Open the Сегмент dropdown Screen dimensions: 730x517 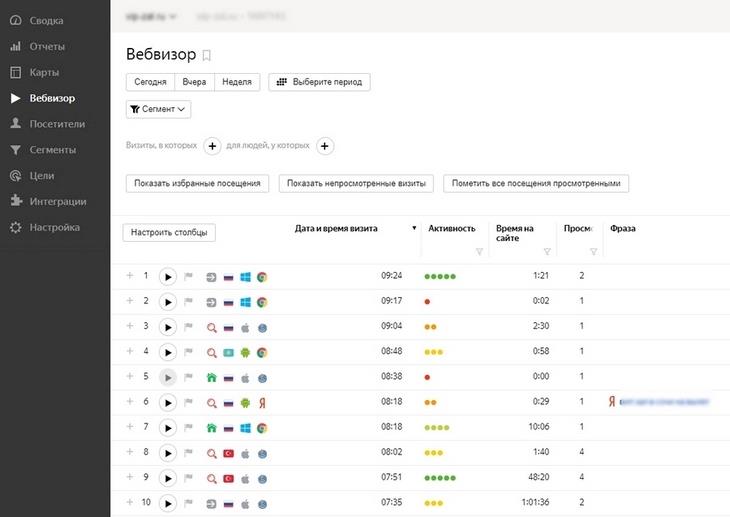click(158, 109)
